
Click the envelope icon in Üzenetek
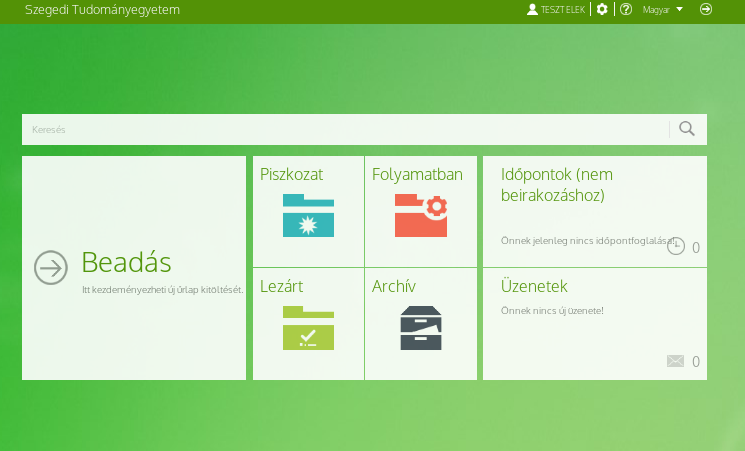coord(676,361)
